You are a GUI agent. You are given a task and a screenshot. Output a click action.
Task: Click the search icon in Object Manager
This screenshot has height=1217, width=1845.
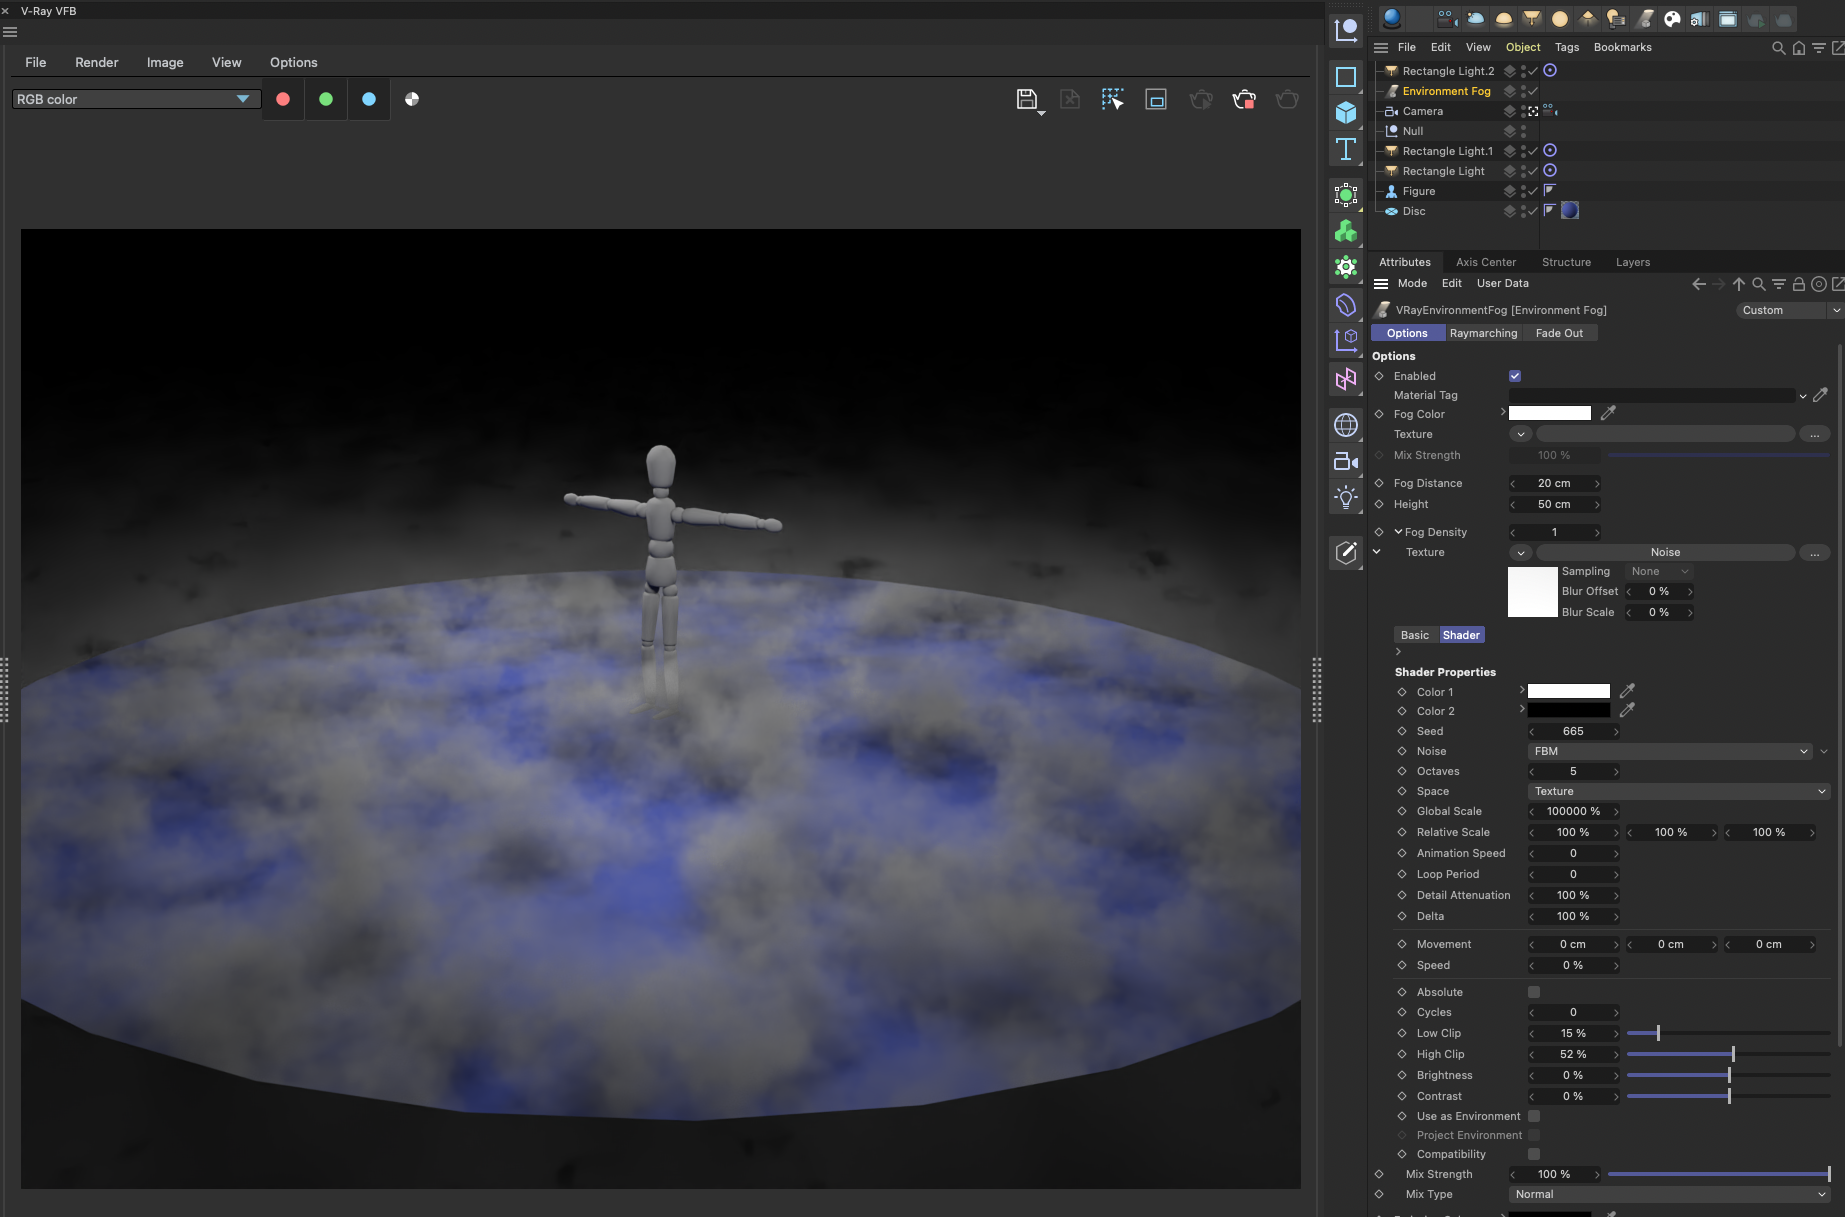point(1778,48)
